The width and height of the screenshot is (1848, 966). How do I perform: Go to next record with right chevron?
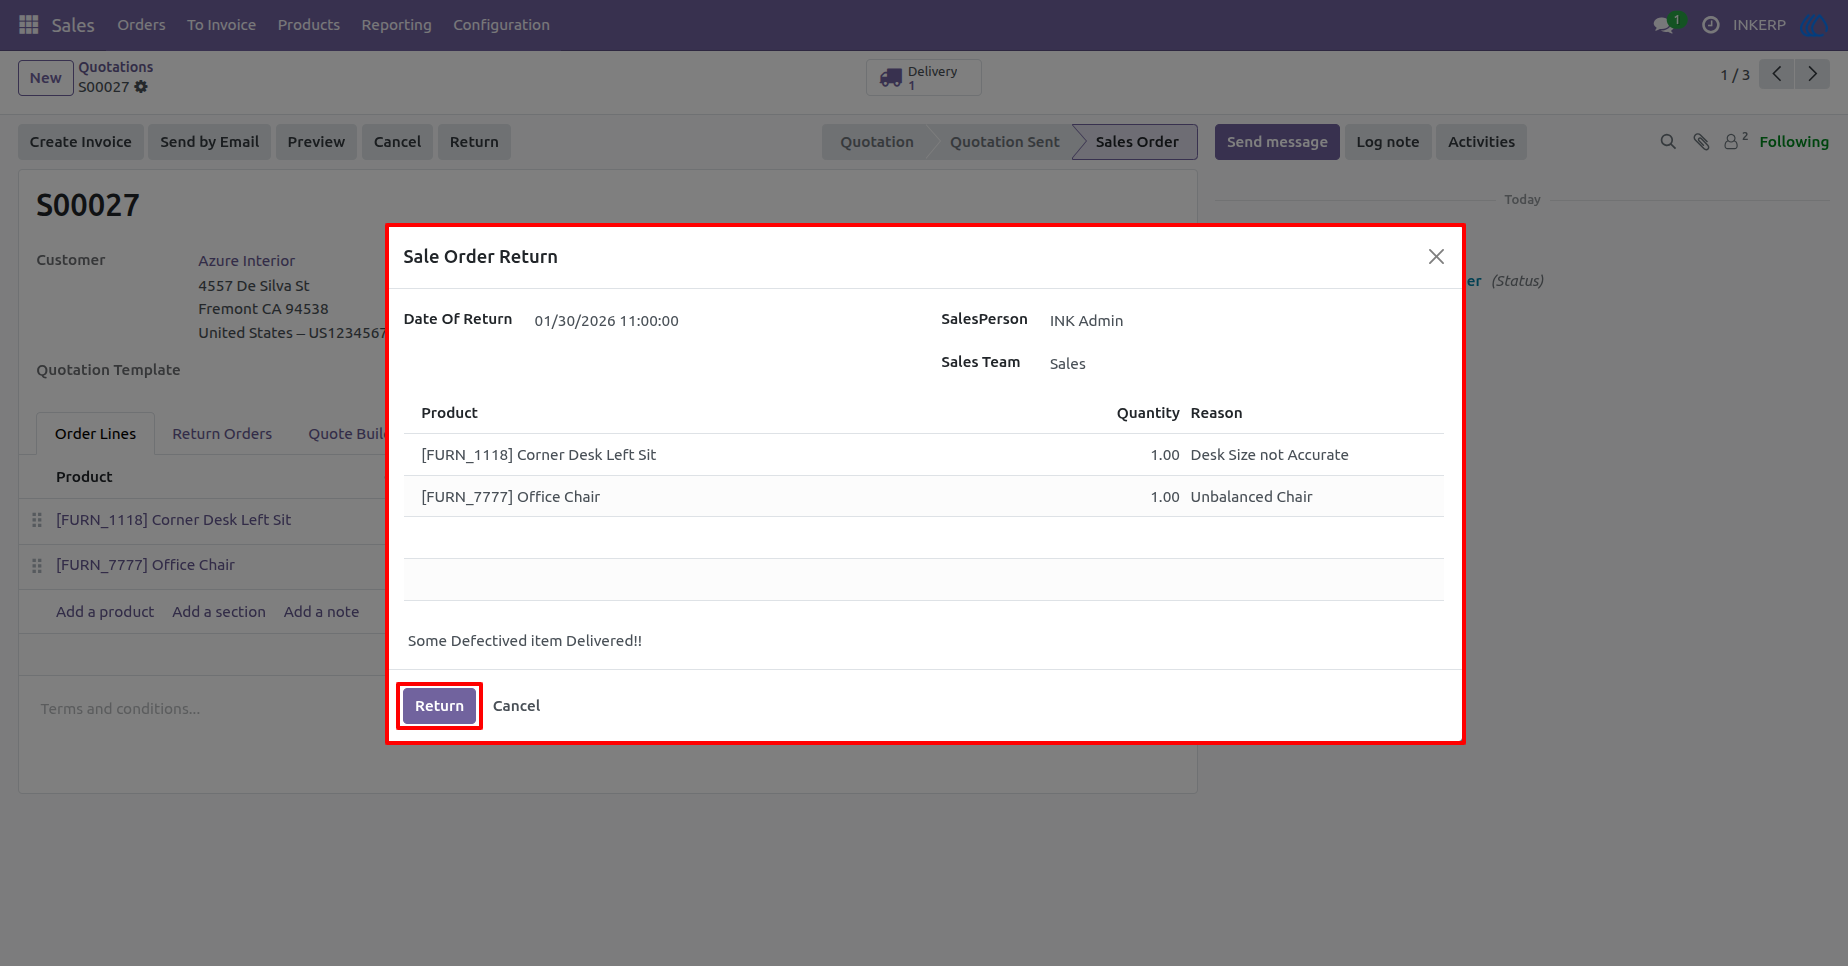[1812, 74]
